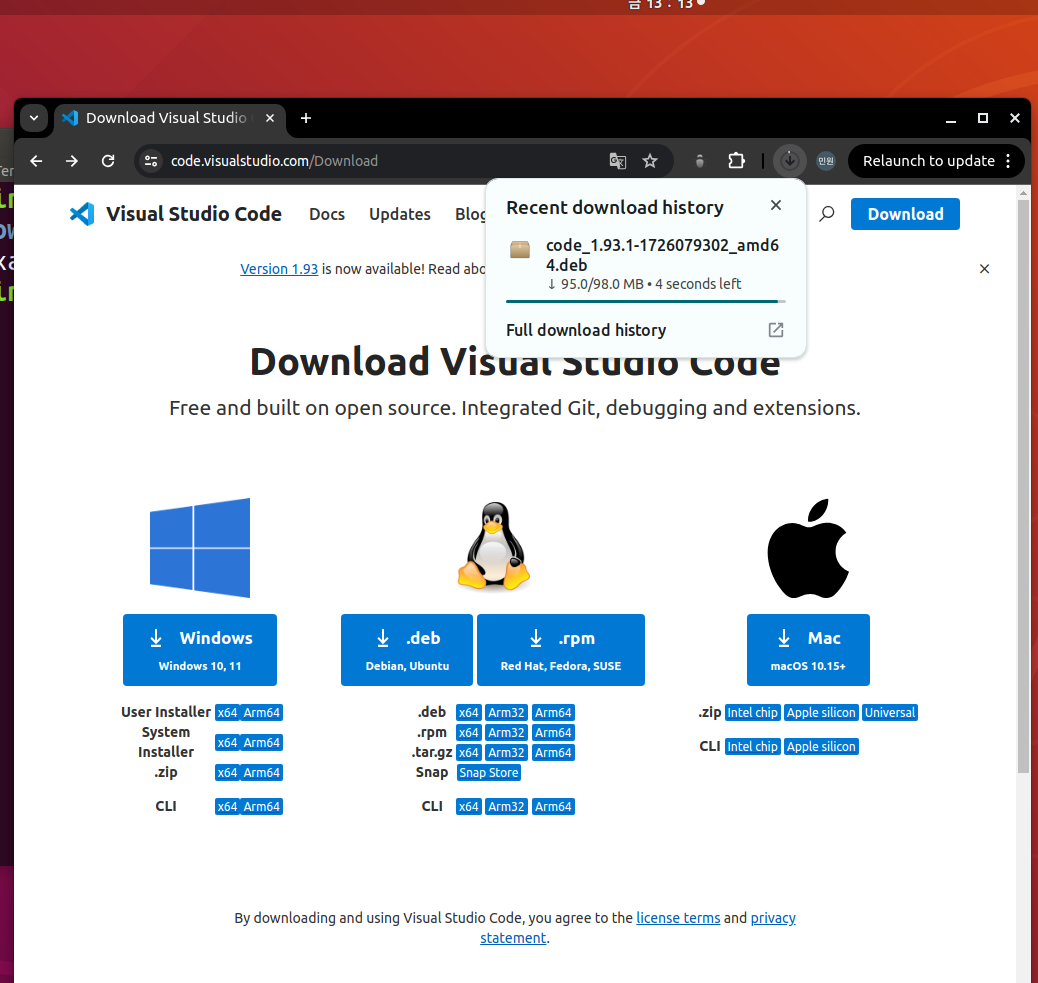Click the extension icon beside the star
Image resolution: width=1038 pixels, height=983 pixels.
[x=700, y=161]
